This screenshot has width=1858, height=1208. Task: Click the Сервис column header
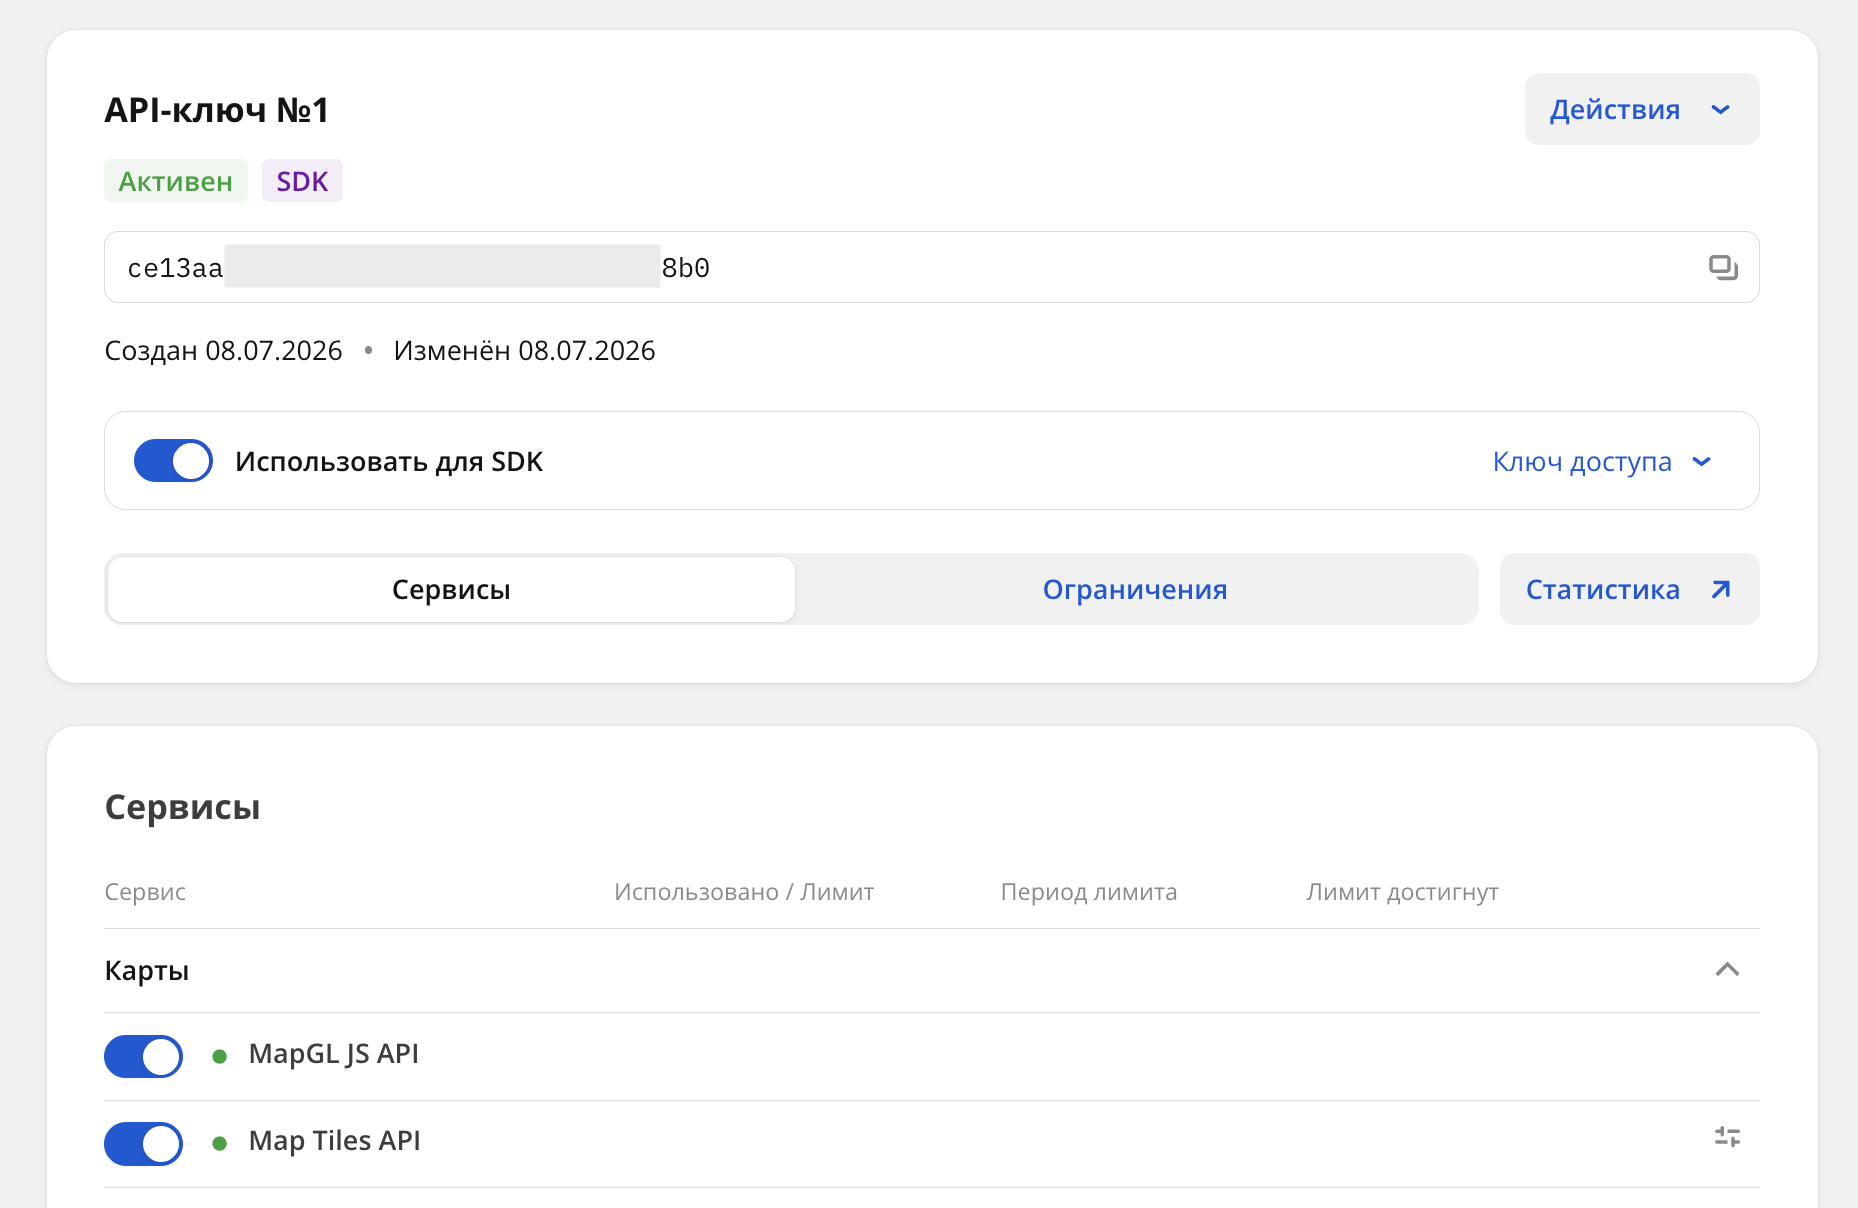145,892
